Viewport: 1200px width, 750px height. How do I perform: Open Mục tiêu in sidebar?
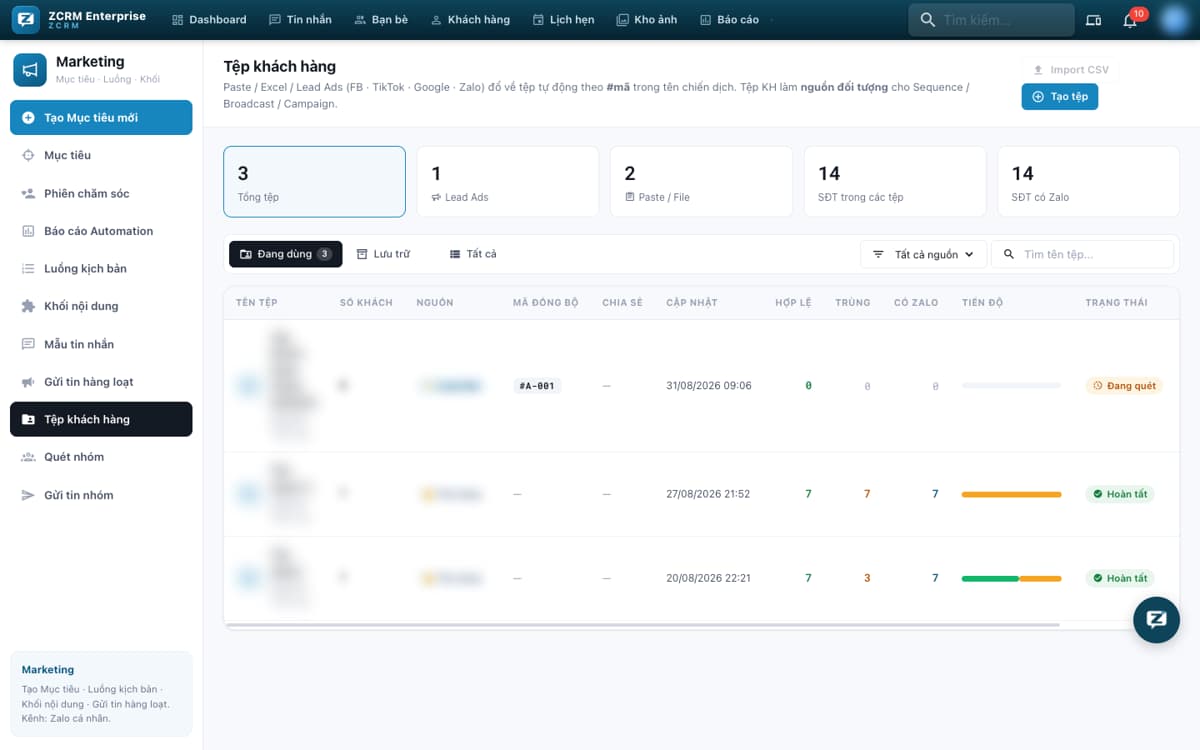(101, 155)
